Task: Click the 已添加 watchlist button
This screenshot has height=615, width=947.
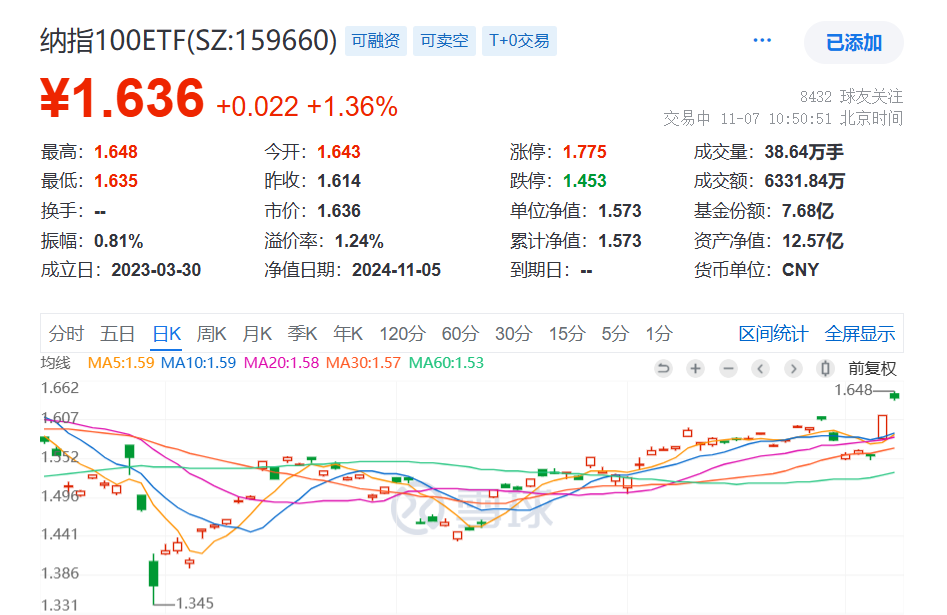Action: click(x=853, y=40)
